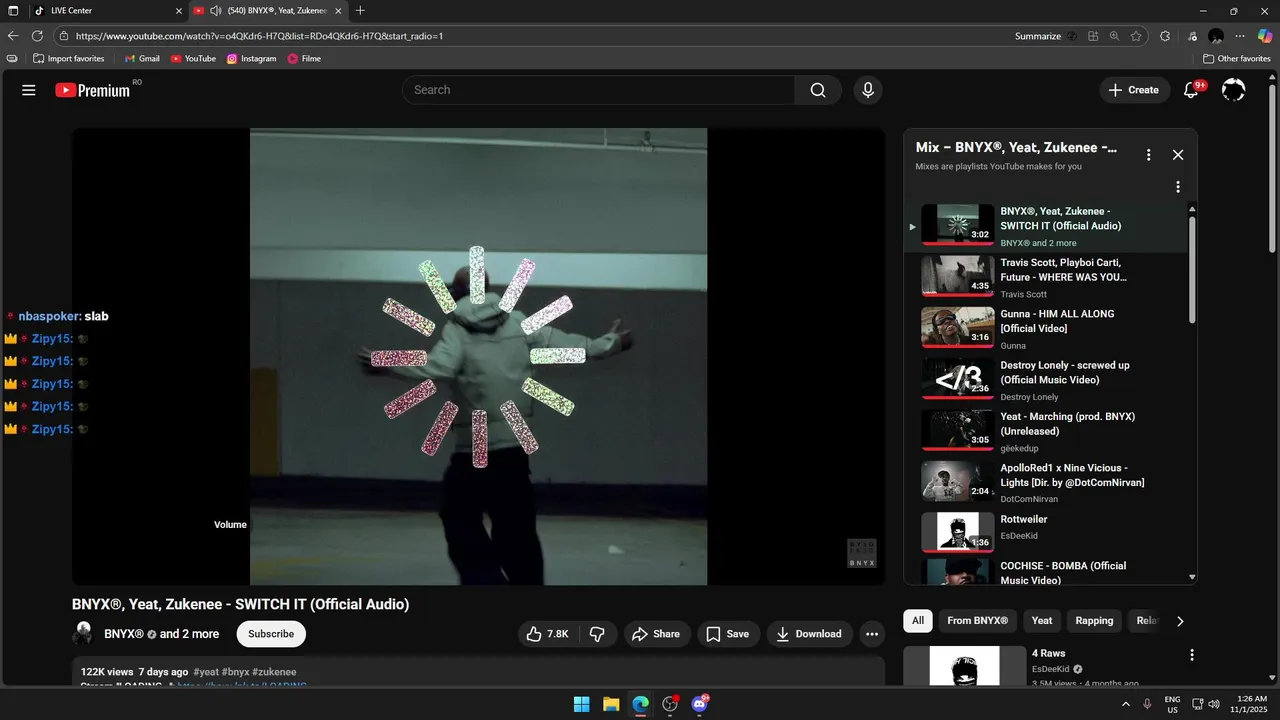Open YouTube notifications bell
The height and width of the screenshot is (720, 1280).
(1190, 90)
